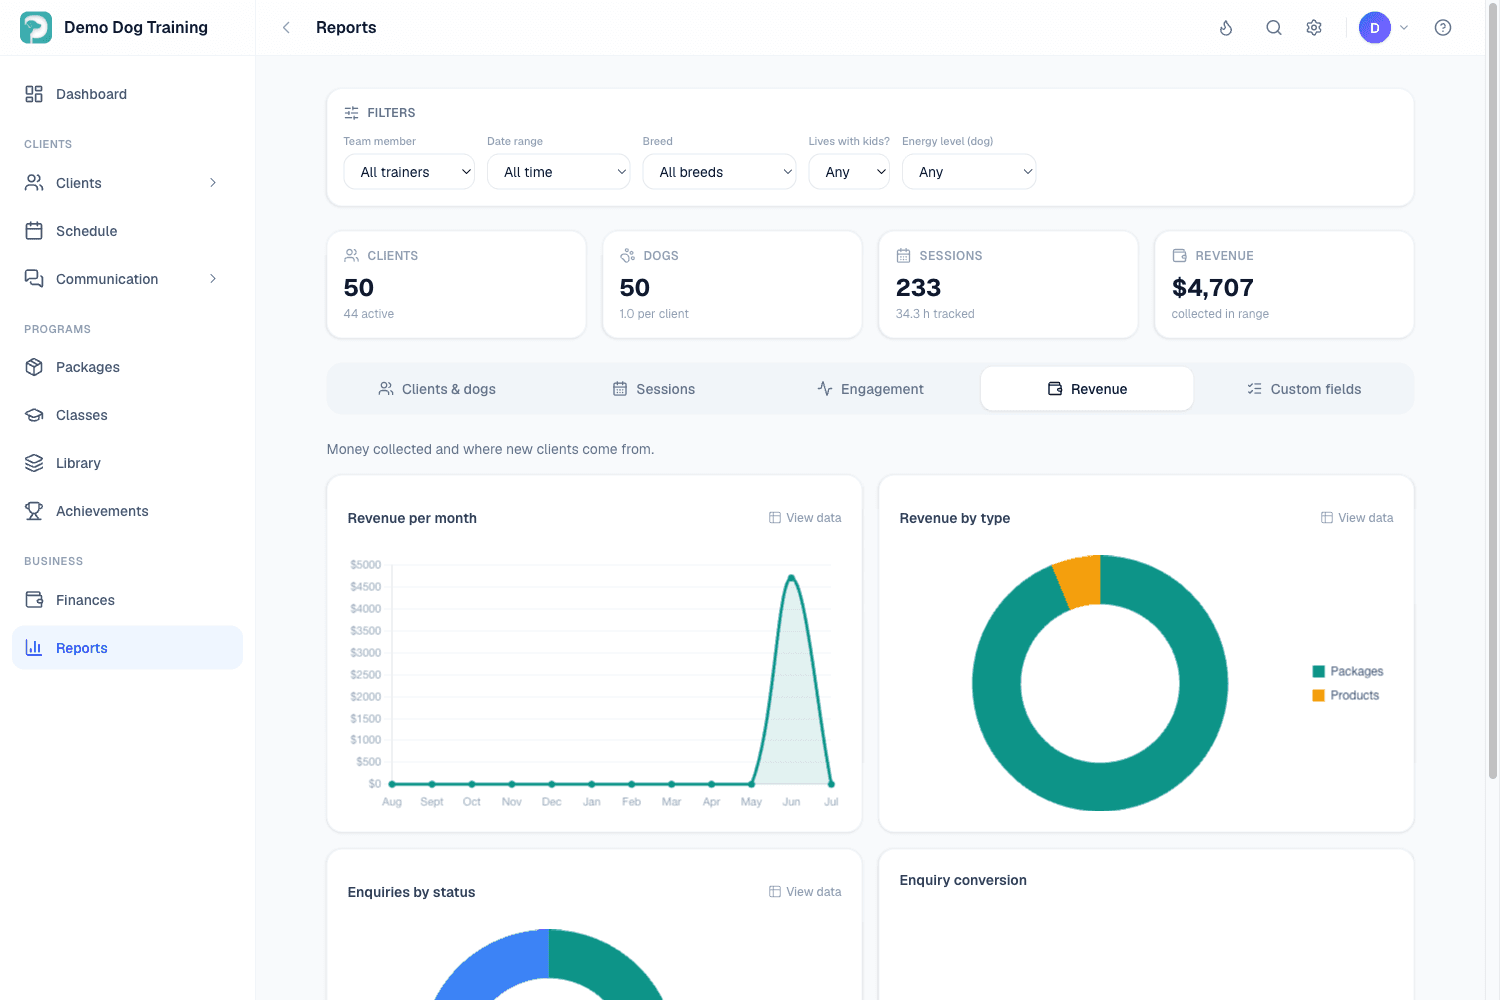
Task: Click the people icon on Clients card
Action: (x=351, y=256)
